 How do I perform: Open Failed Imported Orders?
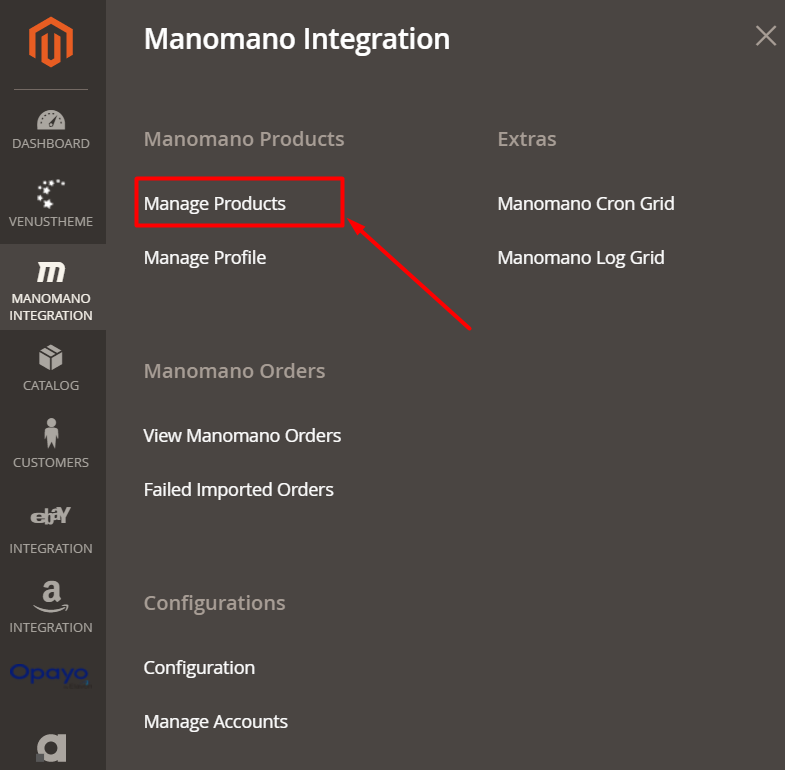pyautogui.click(x=239, y=490)
